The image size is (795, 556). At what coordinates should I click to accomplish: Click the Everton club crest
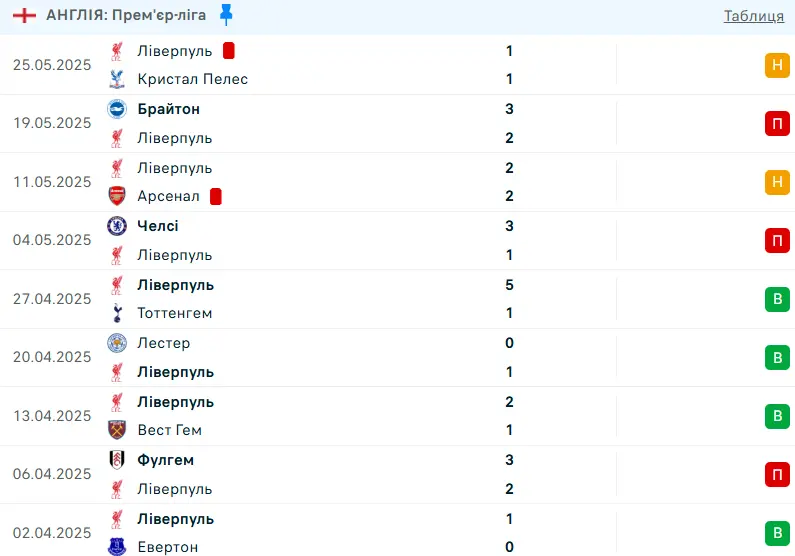[x=117, y=547]
